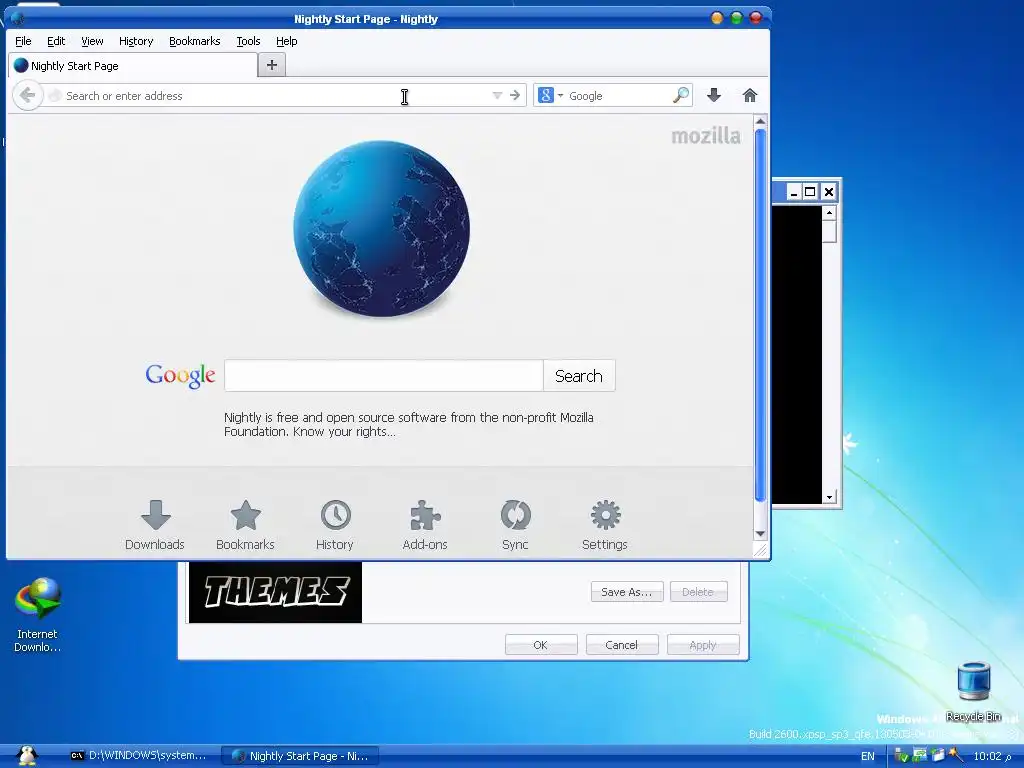Open the Bookmarks menu
The width and height of the screenshot is (1024, 768).
[x=195, y=41]
